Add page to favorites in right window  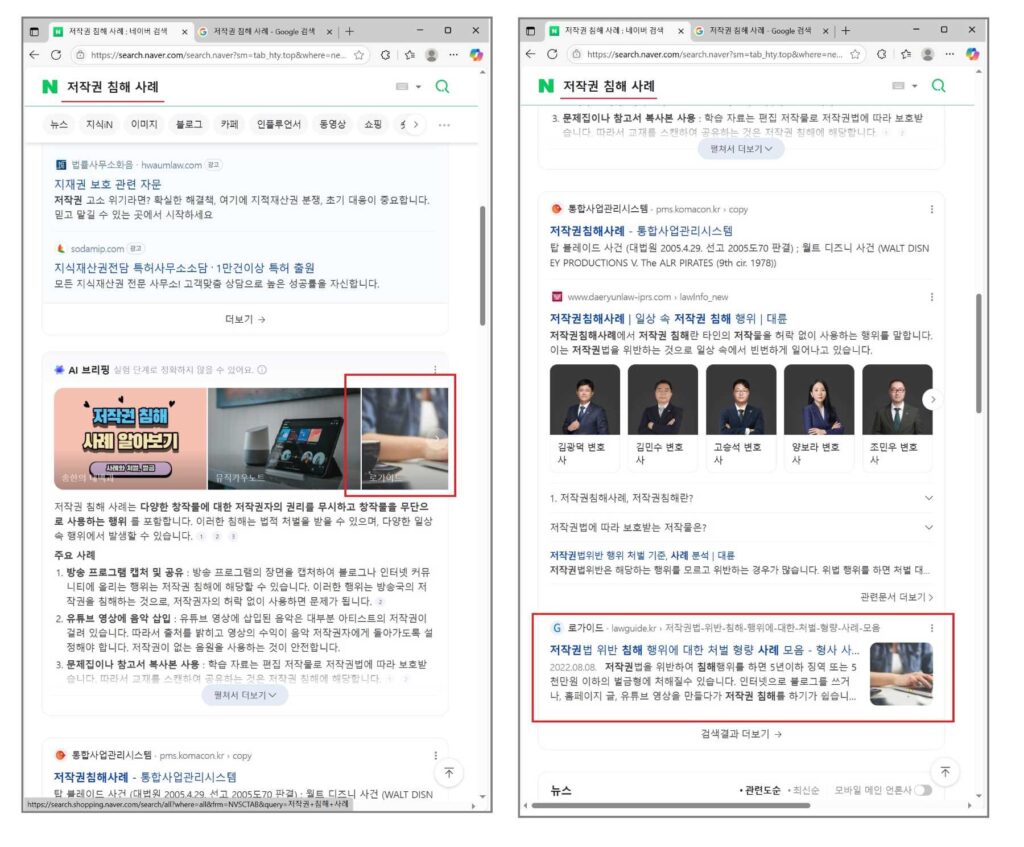tap(855, 54)
